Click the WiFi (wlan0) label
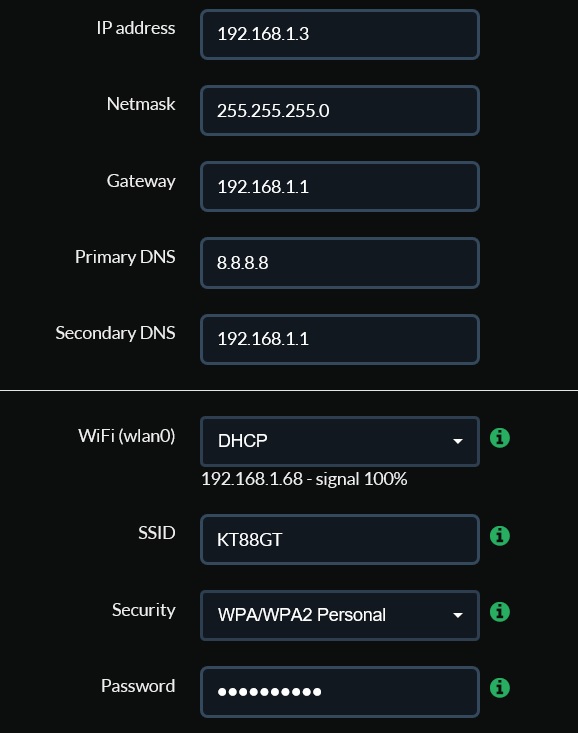This screenshot has height=733, width=578. pos(127,436)
